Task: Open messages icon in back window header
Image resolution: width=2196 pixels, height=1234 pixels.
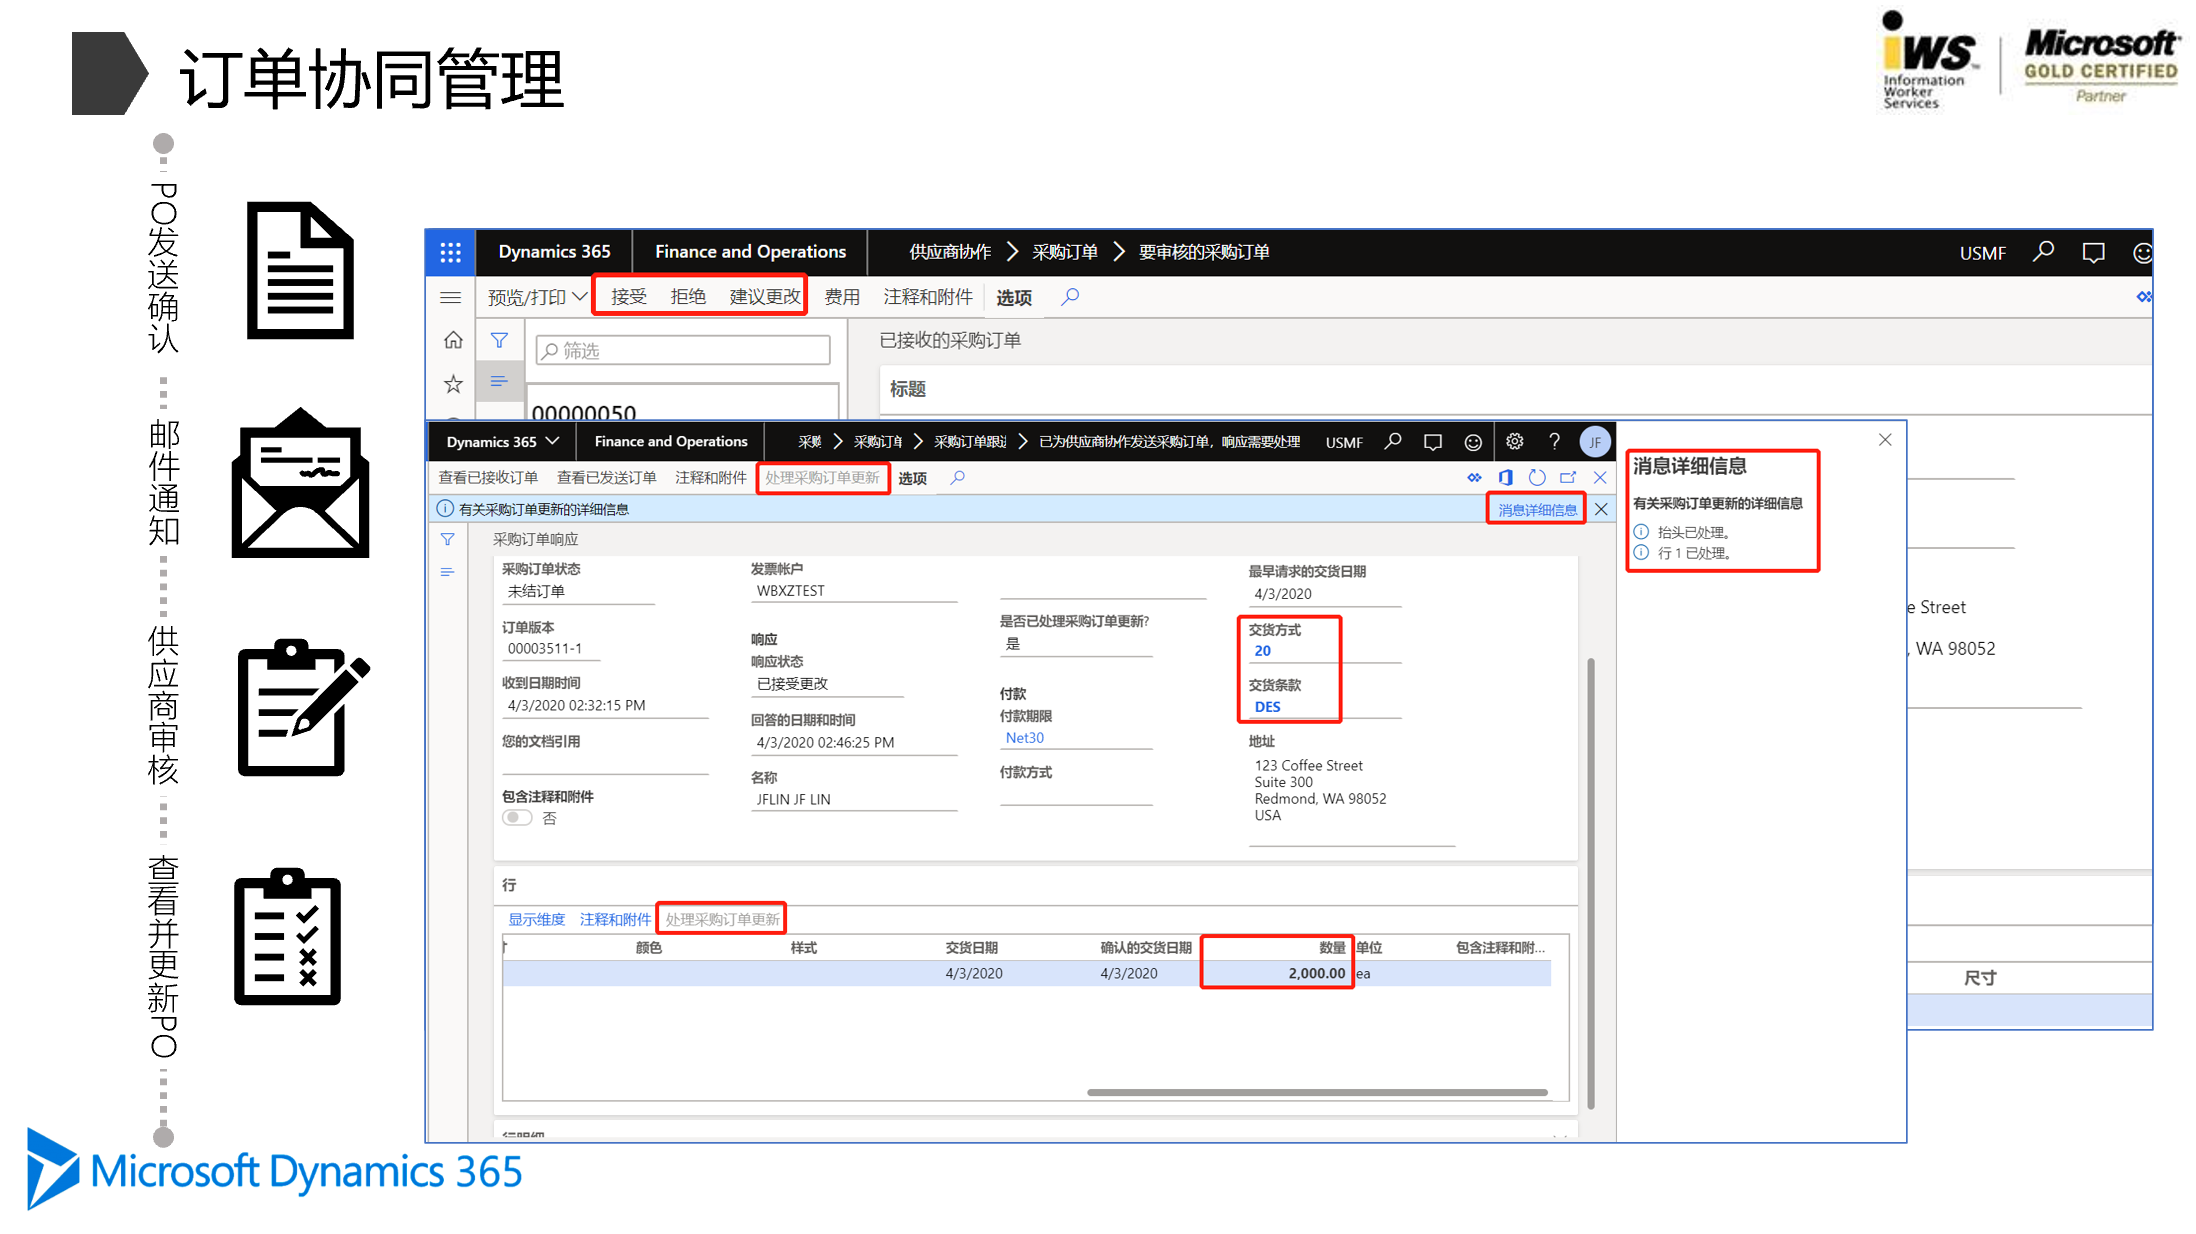Action: (x=2093, y=253)
